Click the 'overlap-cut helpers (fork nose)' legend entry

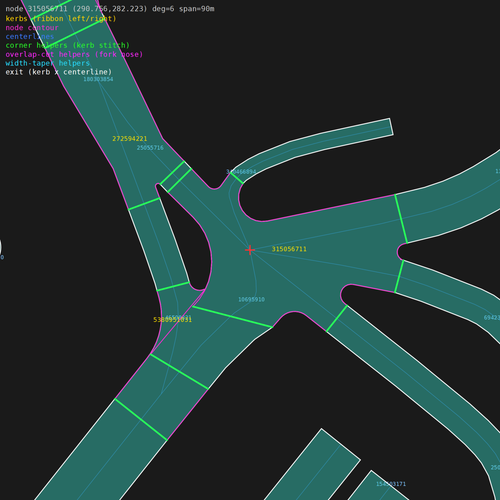(74, 54)
